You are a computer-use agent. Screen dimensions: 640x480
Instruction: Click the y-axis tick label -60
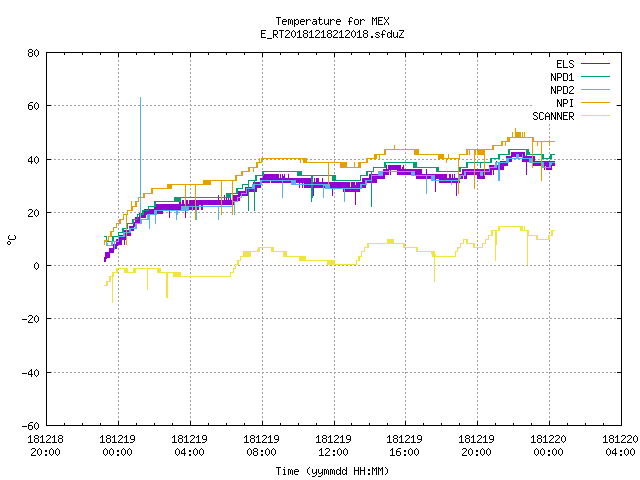[31, 426]
